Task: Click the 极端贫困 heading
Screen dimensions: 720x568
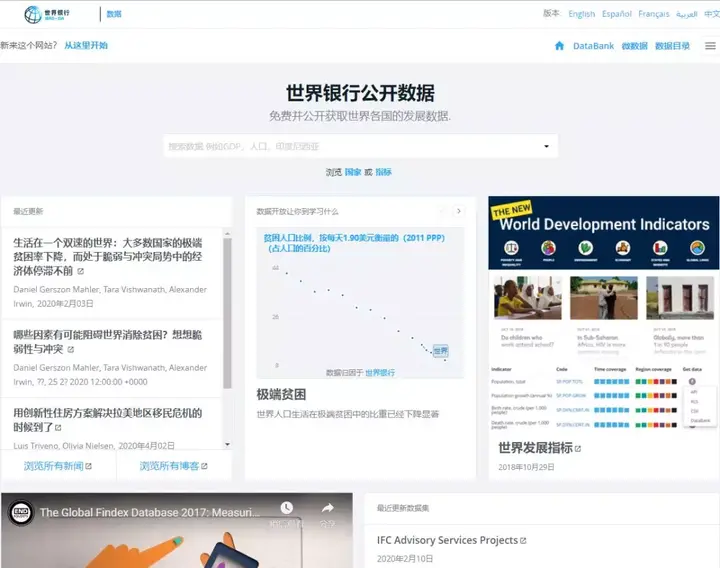Action: (x=281, y=394)
